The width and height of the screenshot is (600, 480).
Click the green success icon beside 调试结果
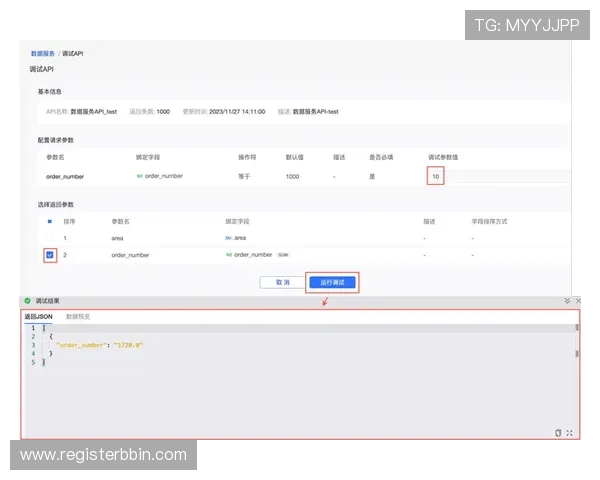[27, 300]
